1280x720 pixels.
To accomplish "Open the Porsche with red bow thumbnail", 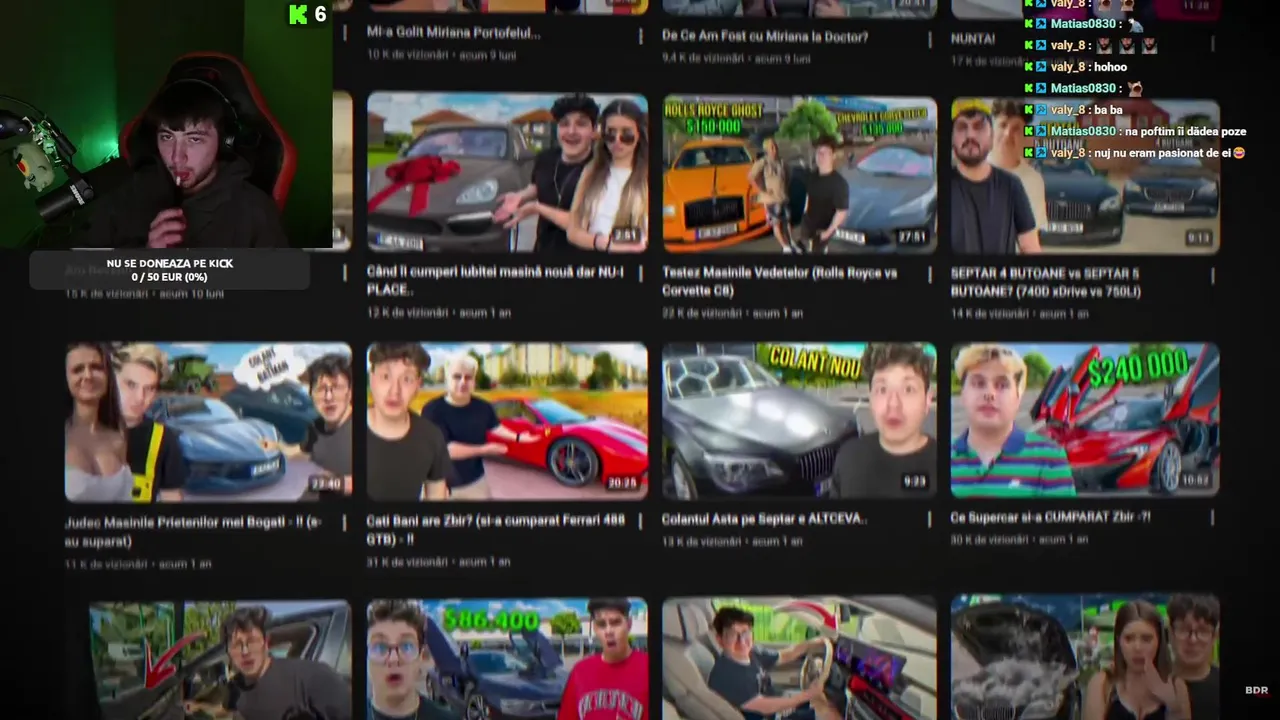I will [x=507, y=172].
